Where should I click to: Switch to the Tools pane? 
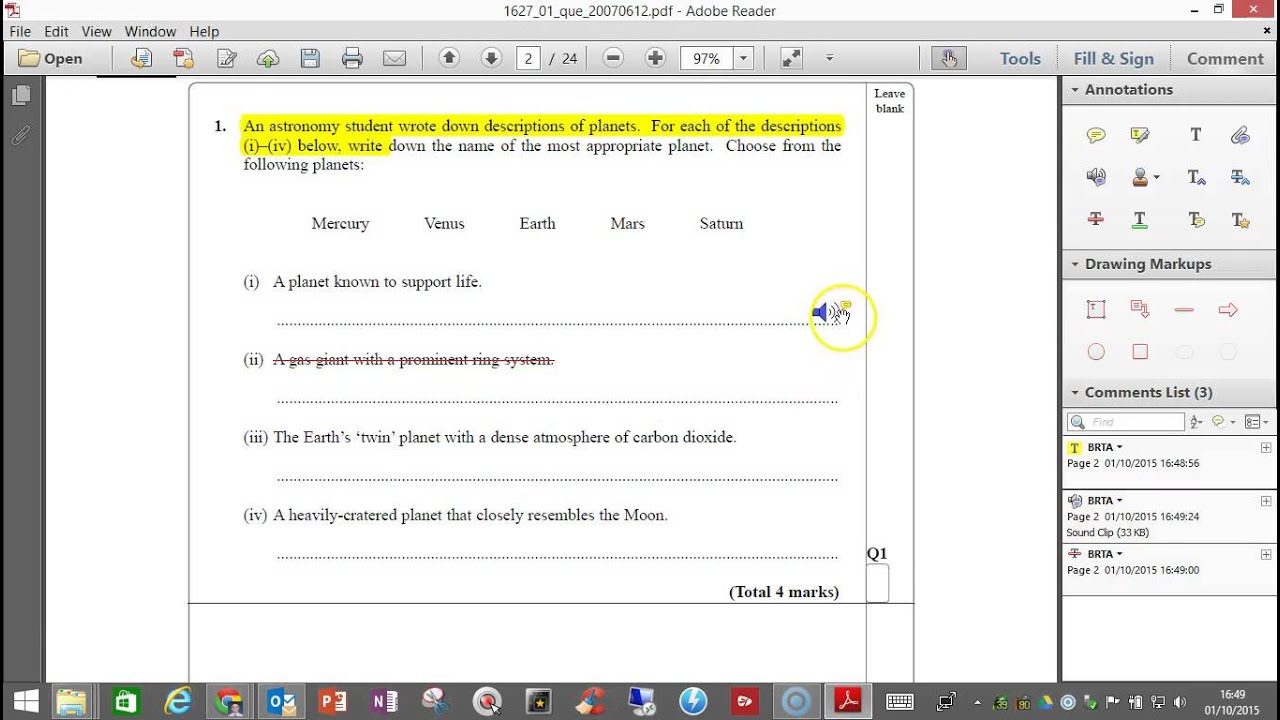pyautogui.click(x=1020, y=58)
